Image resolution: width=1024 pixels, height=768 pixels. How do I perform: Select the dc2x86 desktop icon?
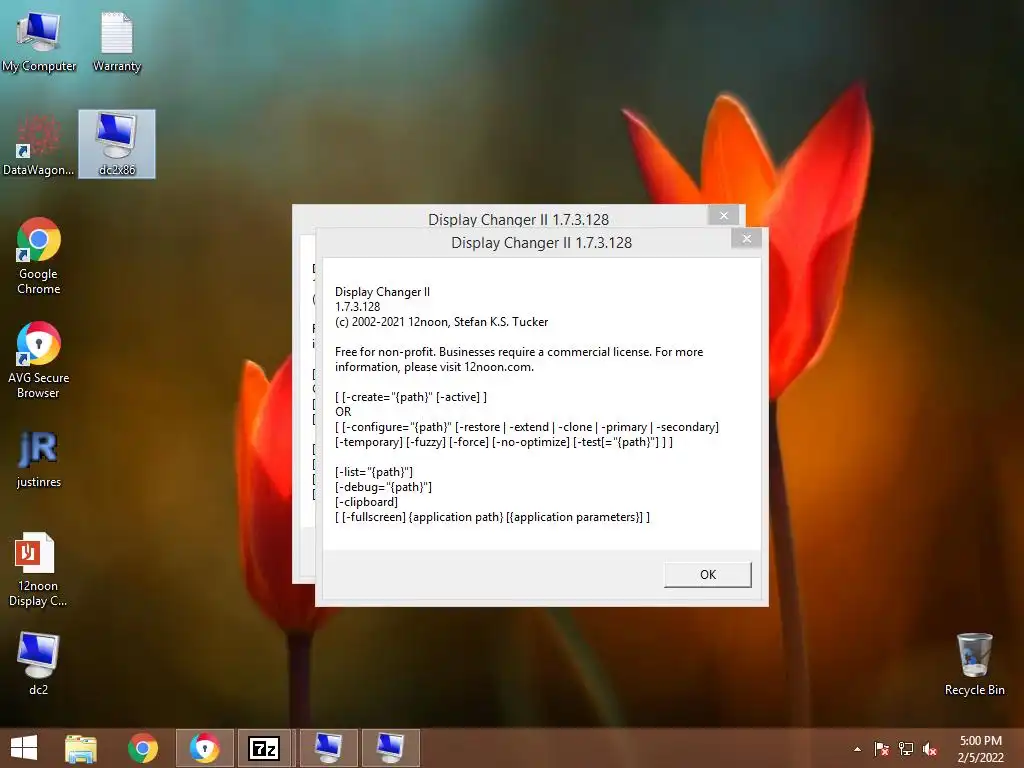pos(117,144)
